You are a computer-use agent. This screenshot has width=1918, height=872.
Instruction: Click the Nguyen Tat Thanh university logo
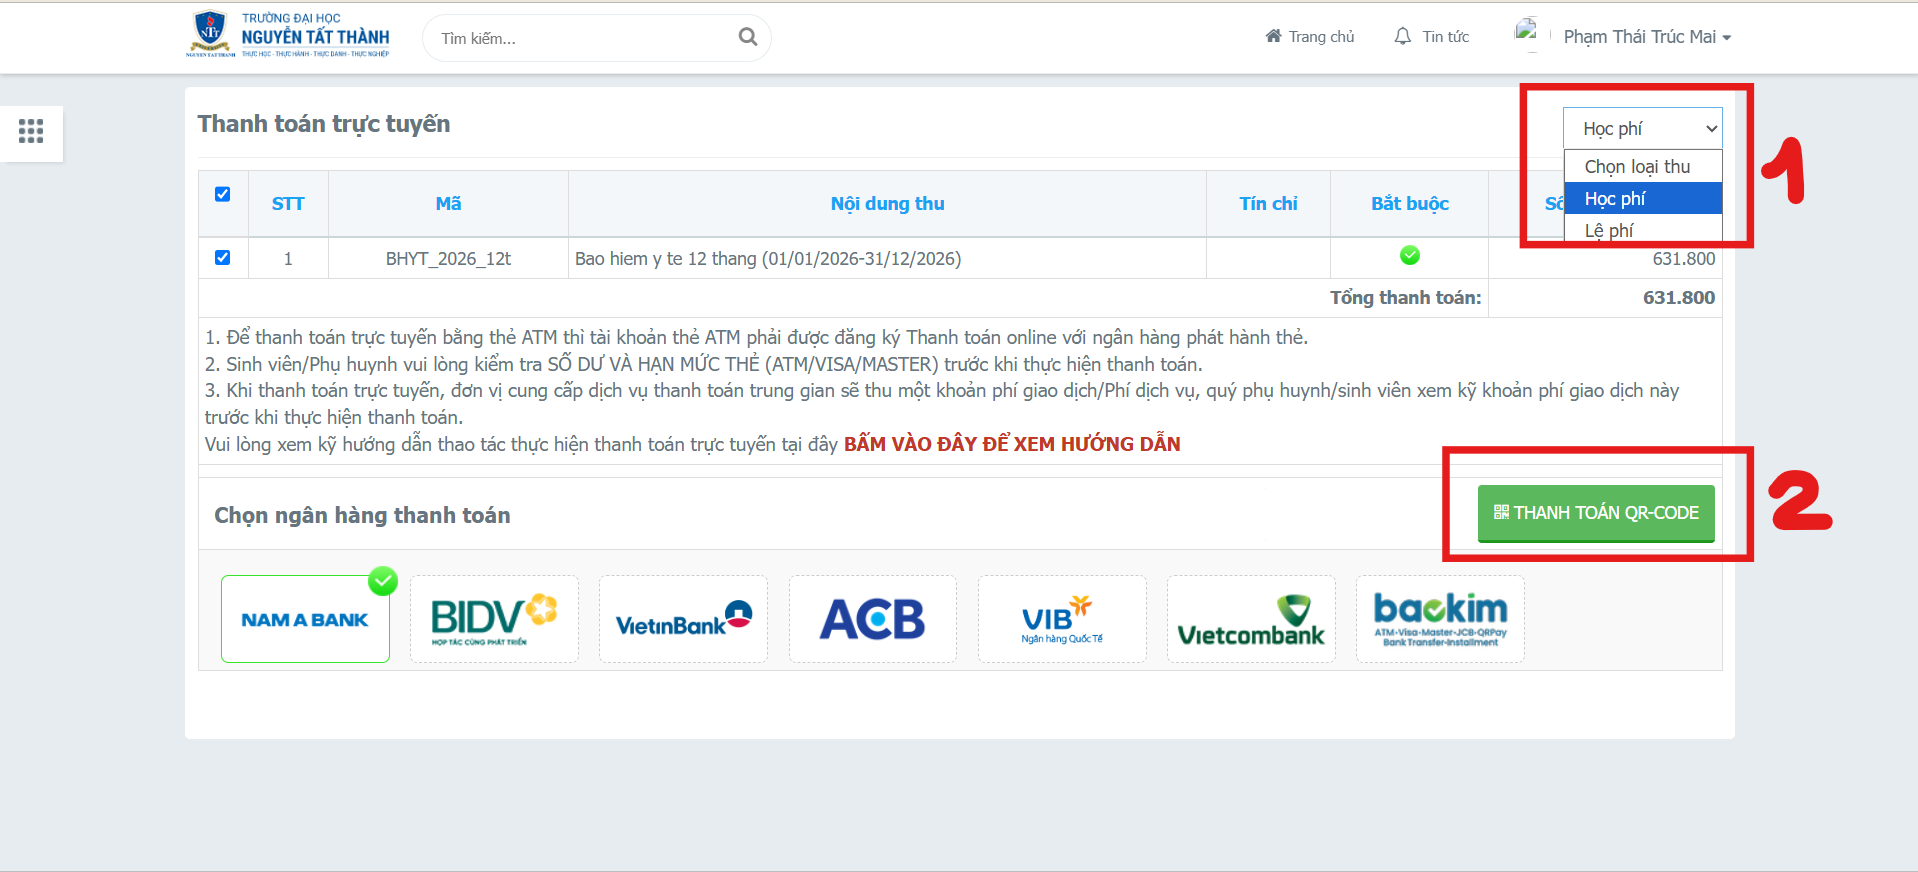pos(288,35)
